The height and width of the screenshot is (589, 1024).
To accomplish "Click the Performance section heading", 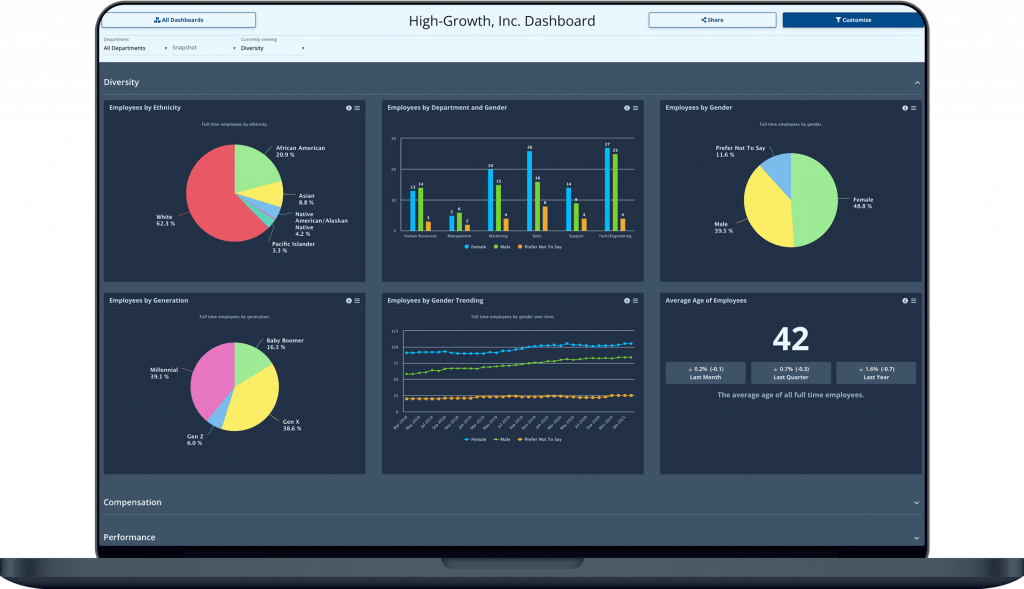I will tap(129, 537).
